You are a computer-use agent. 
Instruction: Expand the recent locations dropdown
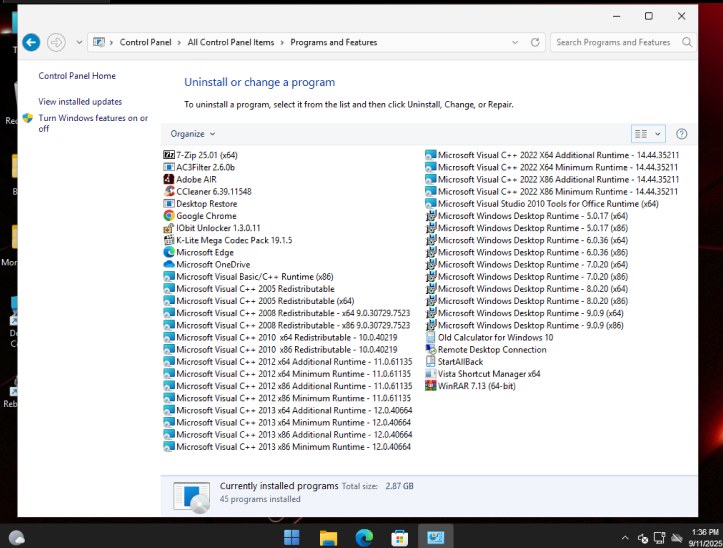pos(79,42)
